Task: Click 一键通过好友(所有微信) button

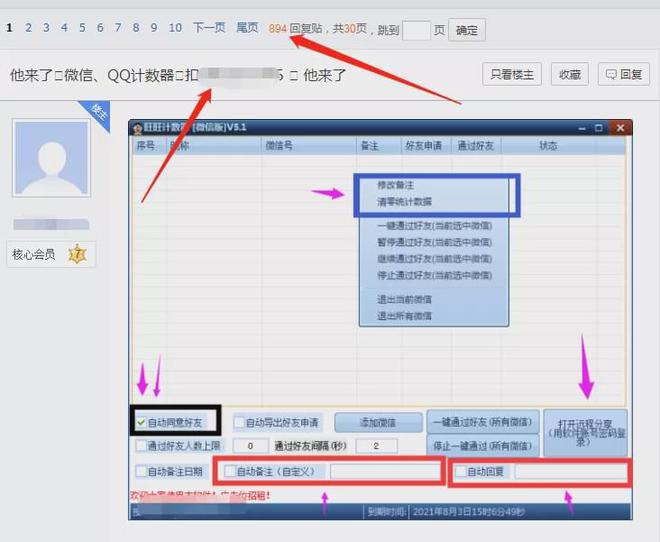Action: pyautogui.click(x=484, y=421)
